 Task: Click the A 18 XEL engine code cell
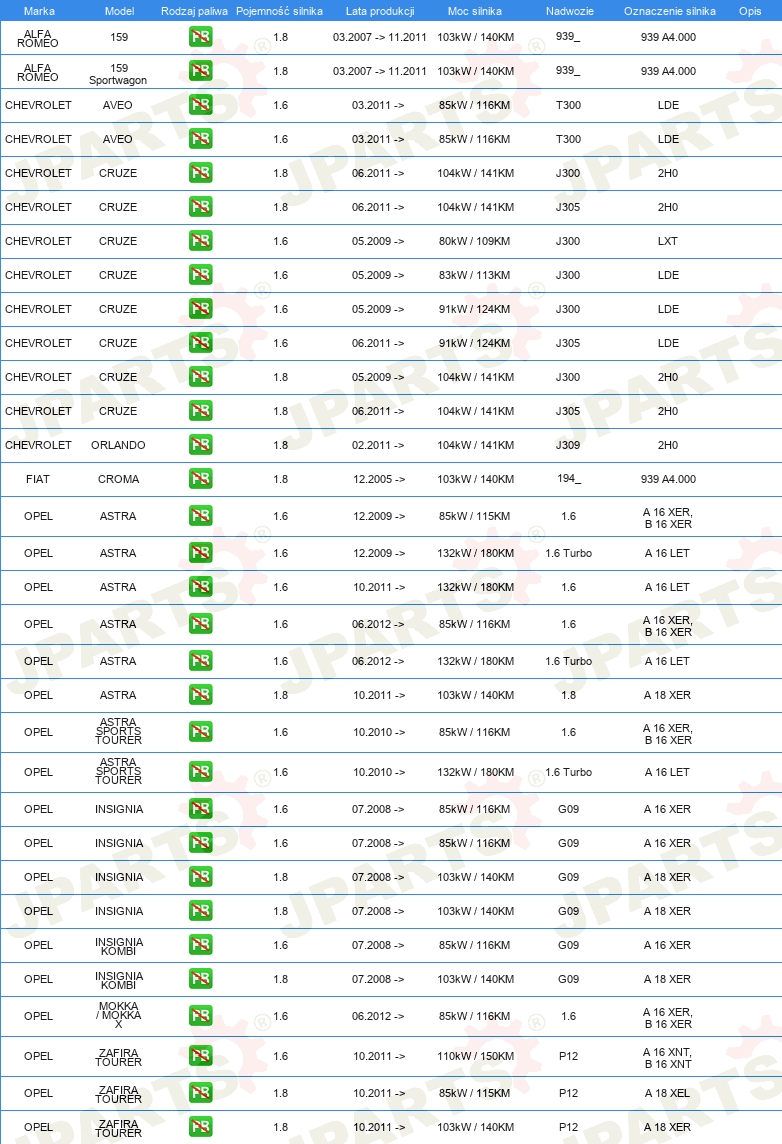[x=667, y=1093]
